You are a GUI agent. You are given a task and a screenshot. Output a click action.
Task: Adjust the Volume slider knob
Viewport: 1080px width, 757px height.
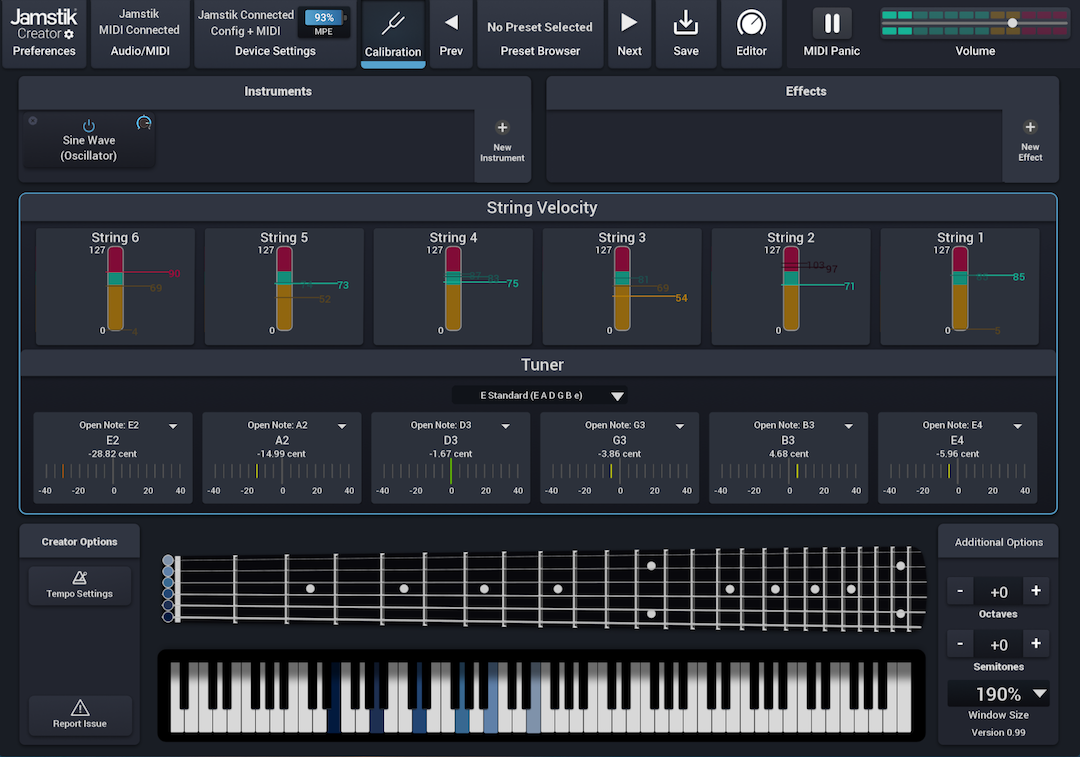click(1012, 23)
